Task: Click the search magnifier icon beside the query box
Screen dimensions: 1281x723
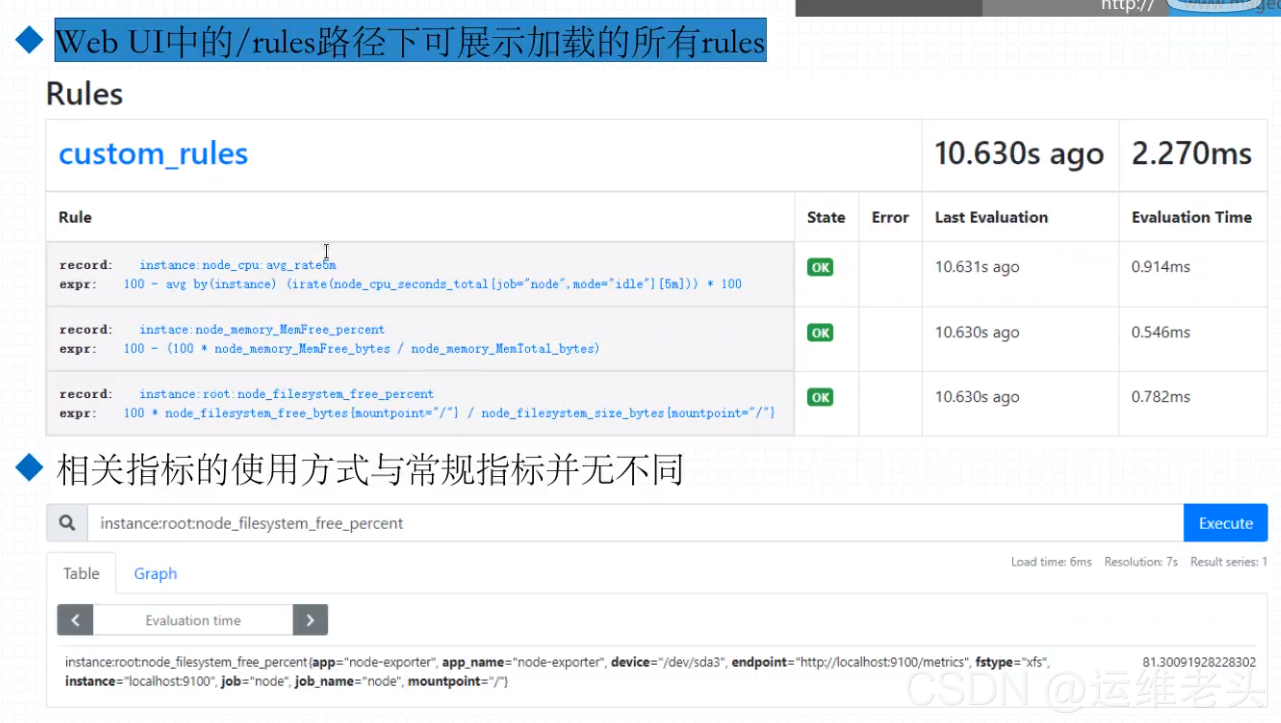Action: coord(67,523)
